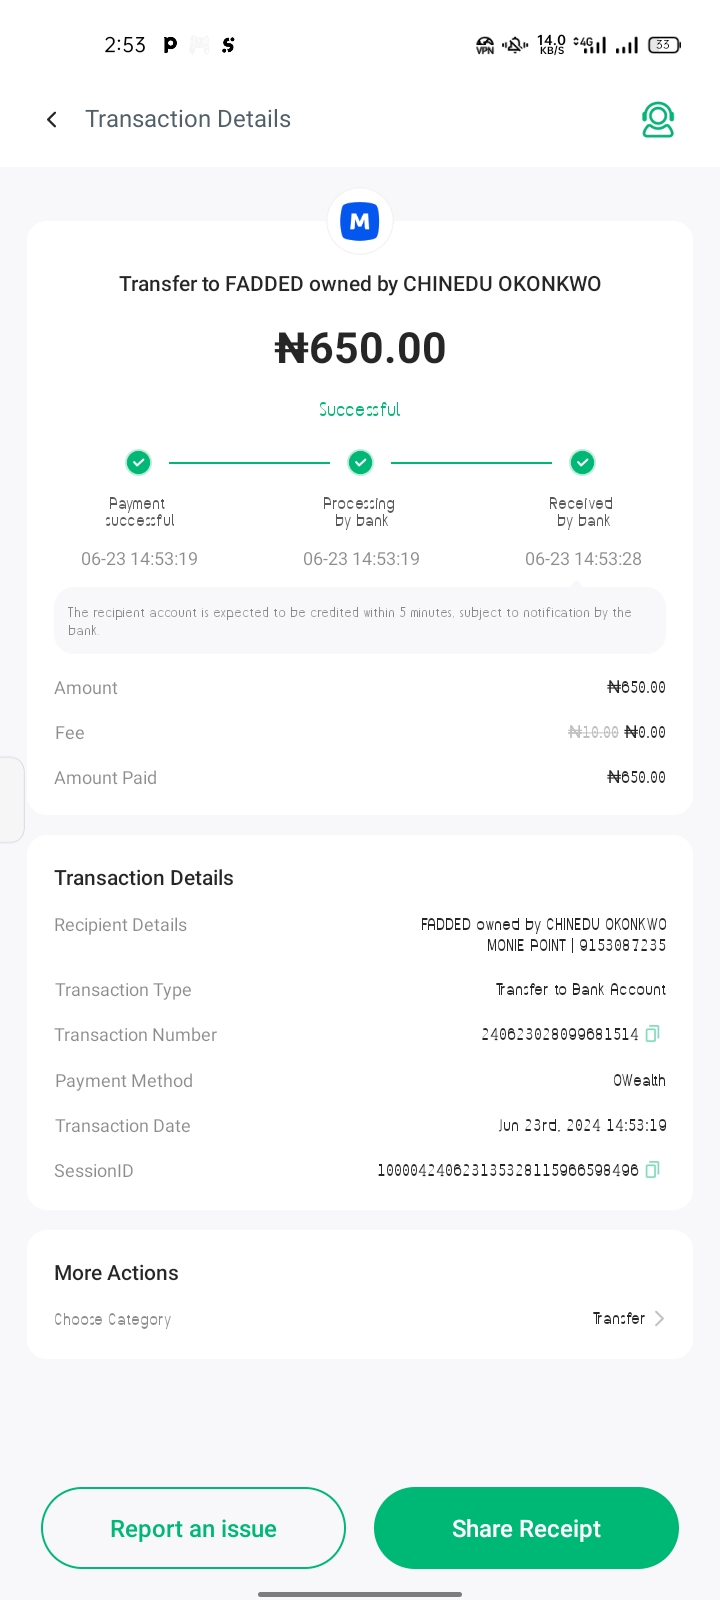Screen dimensions: 720x1600
Task: Tap the Moniepoint bank logo
Action: (x=360, y=221)
